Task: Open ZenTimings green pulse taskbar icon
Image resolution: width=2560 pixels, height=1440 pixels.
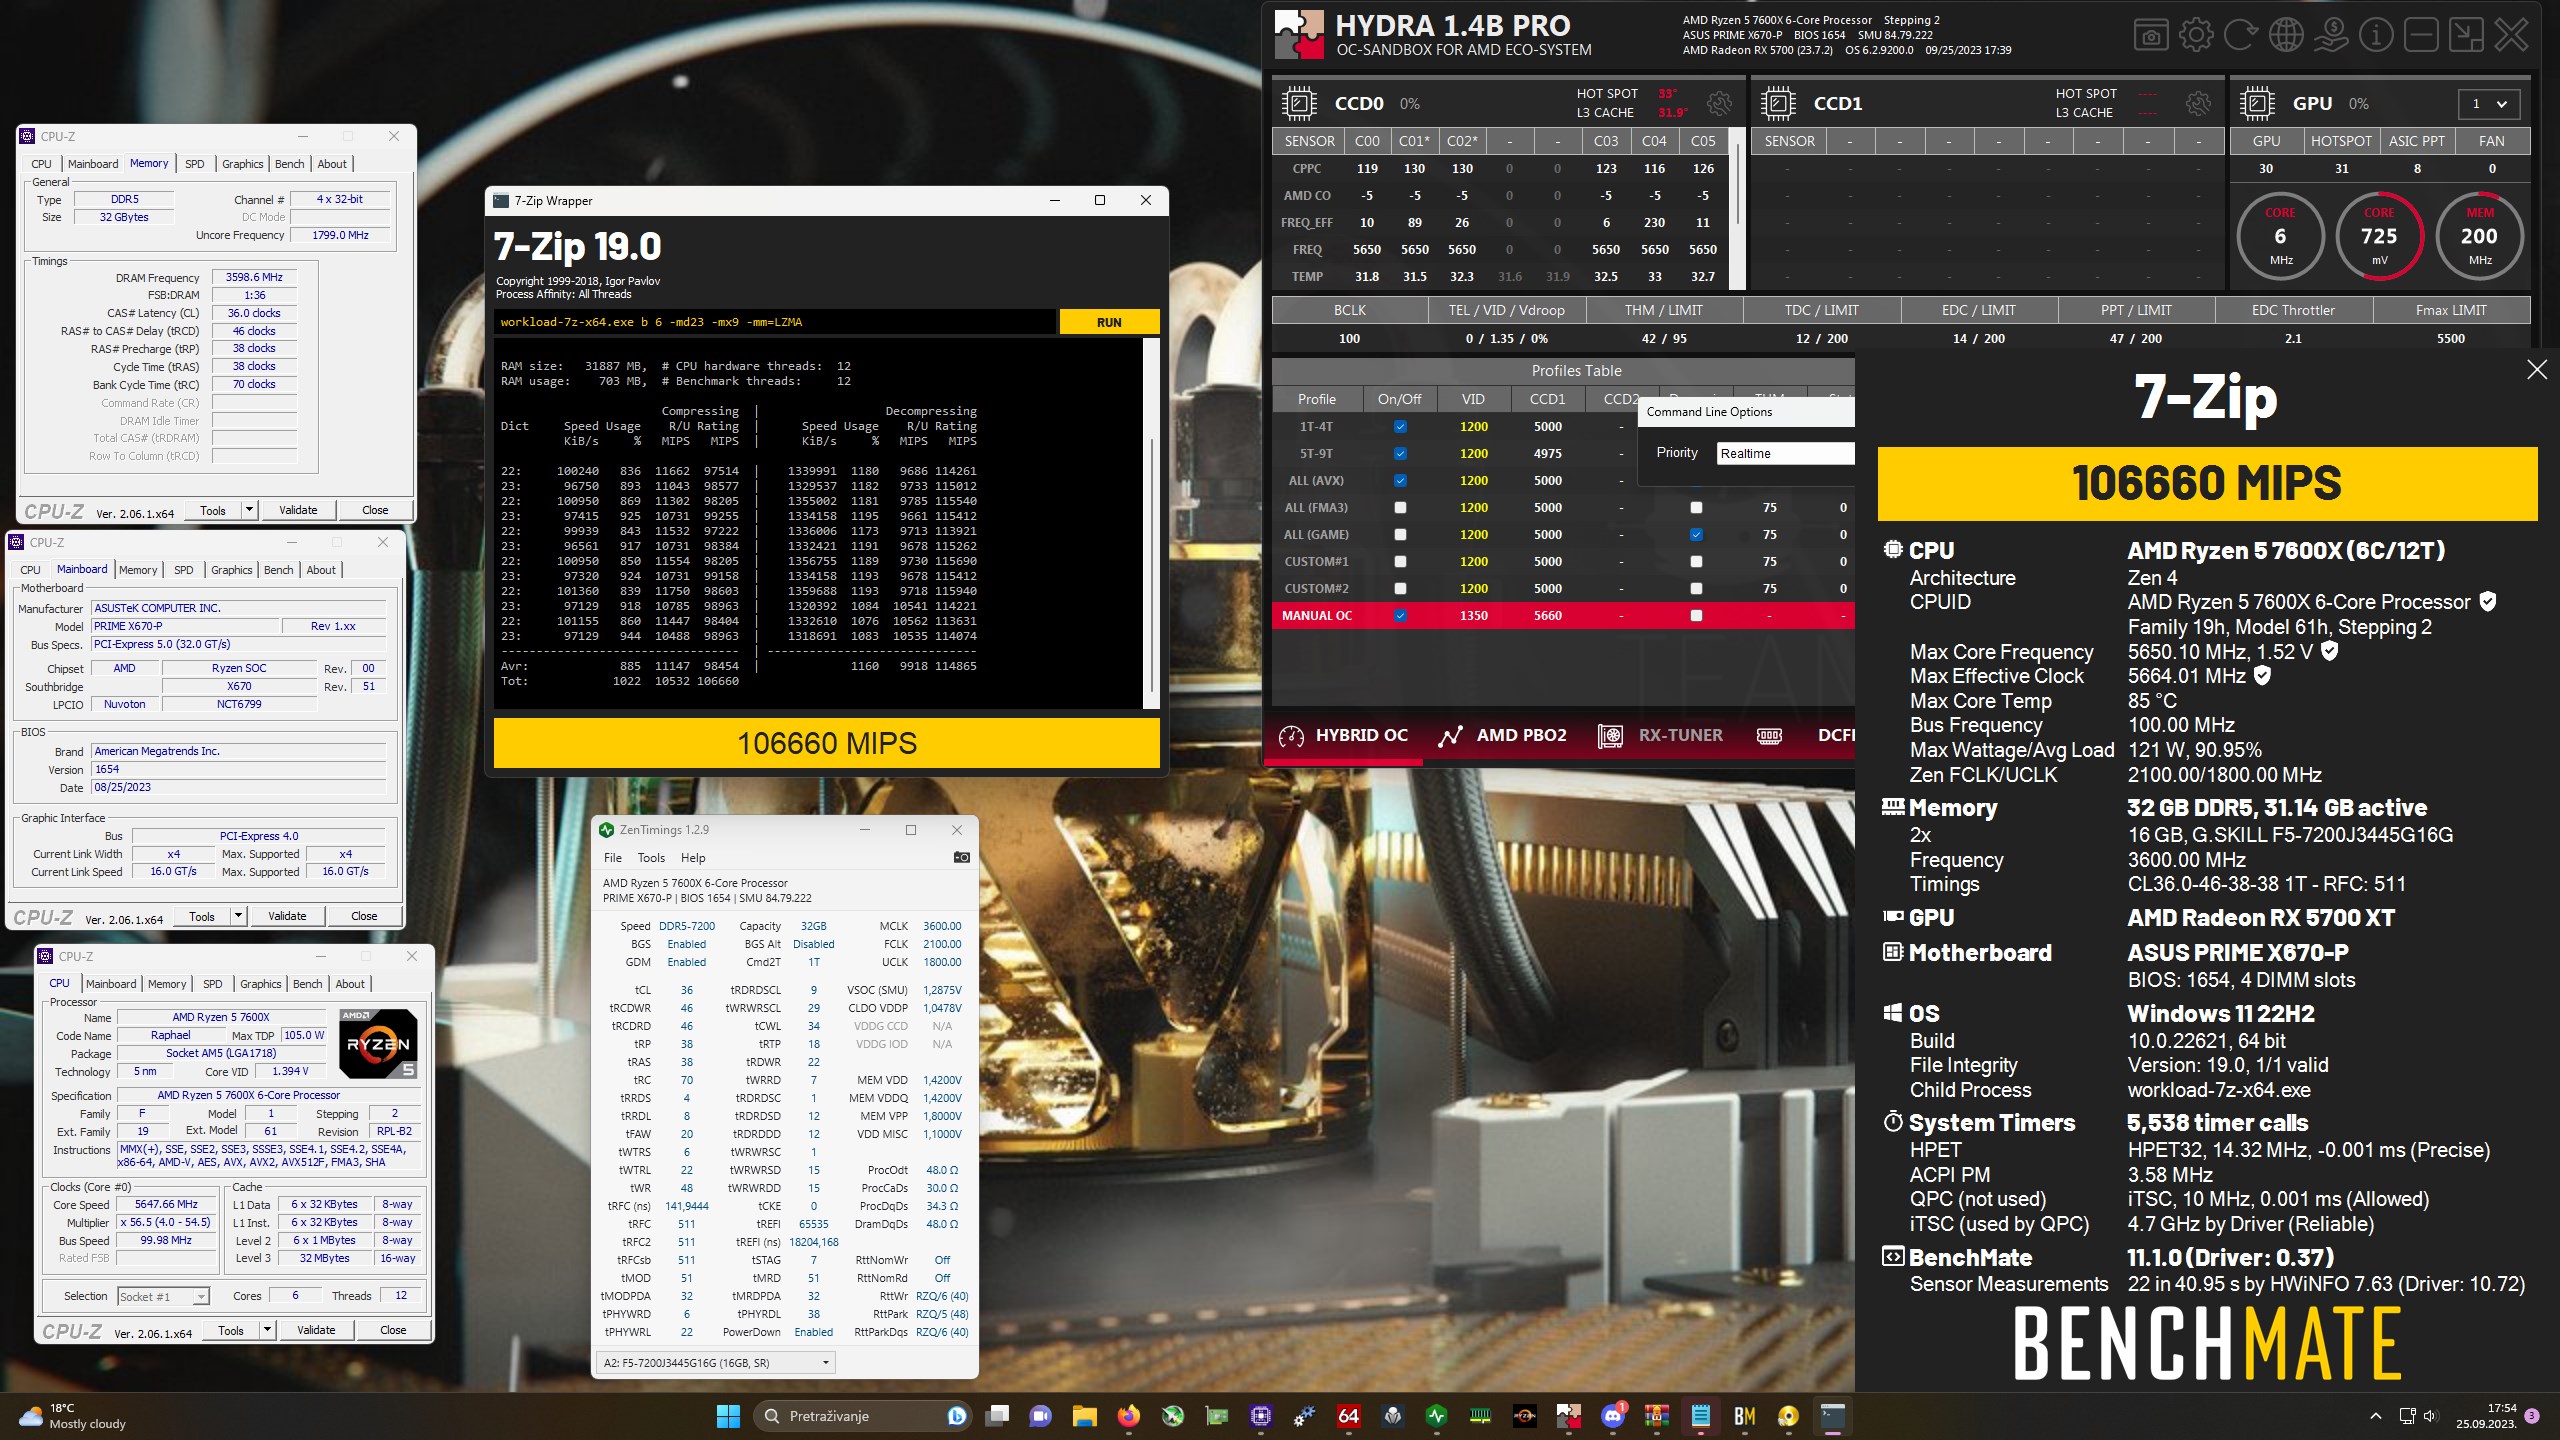Action: [1437, 1416]
